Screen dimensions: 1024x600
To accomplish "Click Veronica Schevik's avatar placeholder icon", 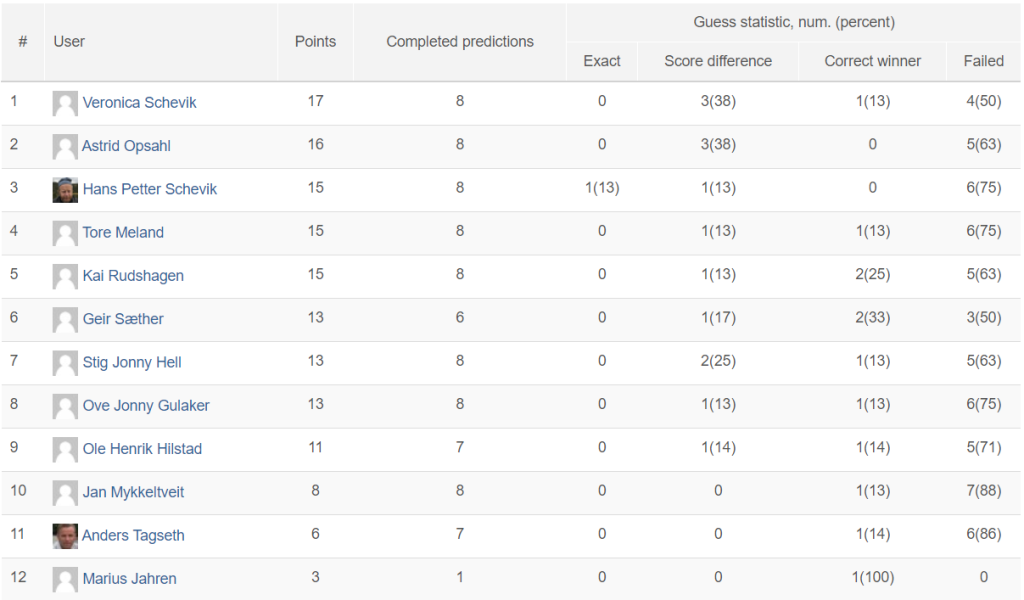I will point(65,103).
